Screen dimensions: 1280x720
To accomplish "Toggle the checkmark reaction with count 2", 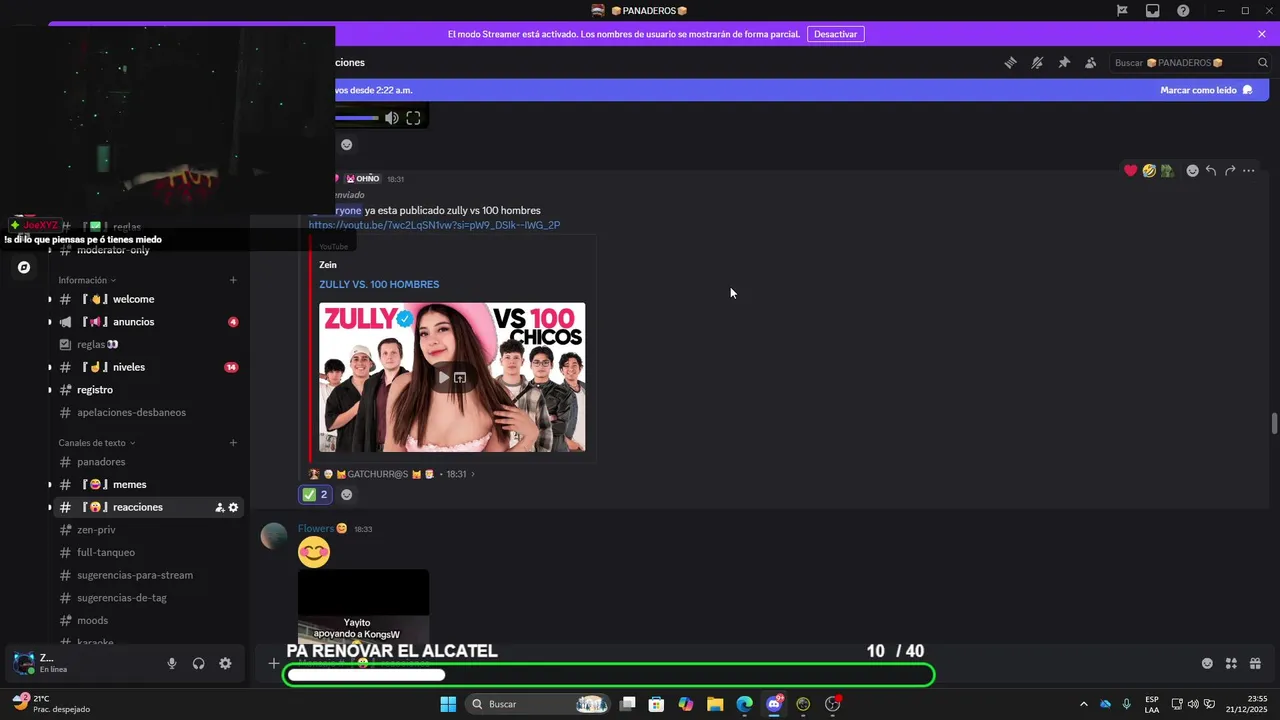I will coord(315,494).
